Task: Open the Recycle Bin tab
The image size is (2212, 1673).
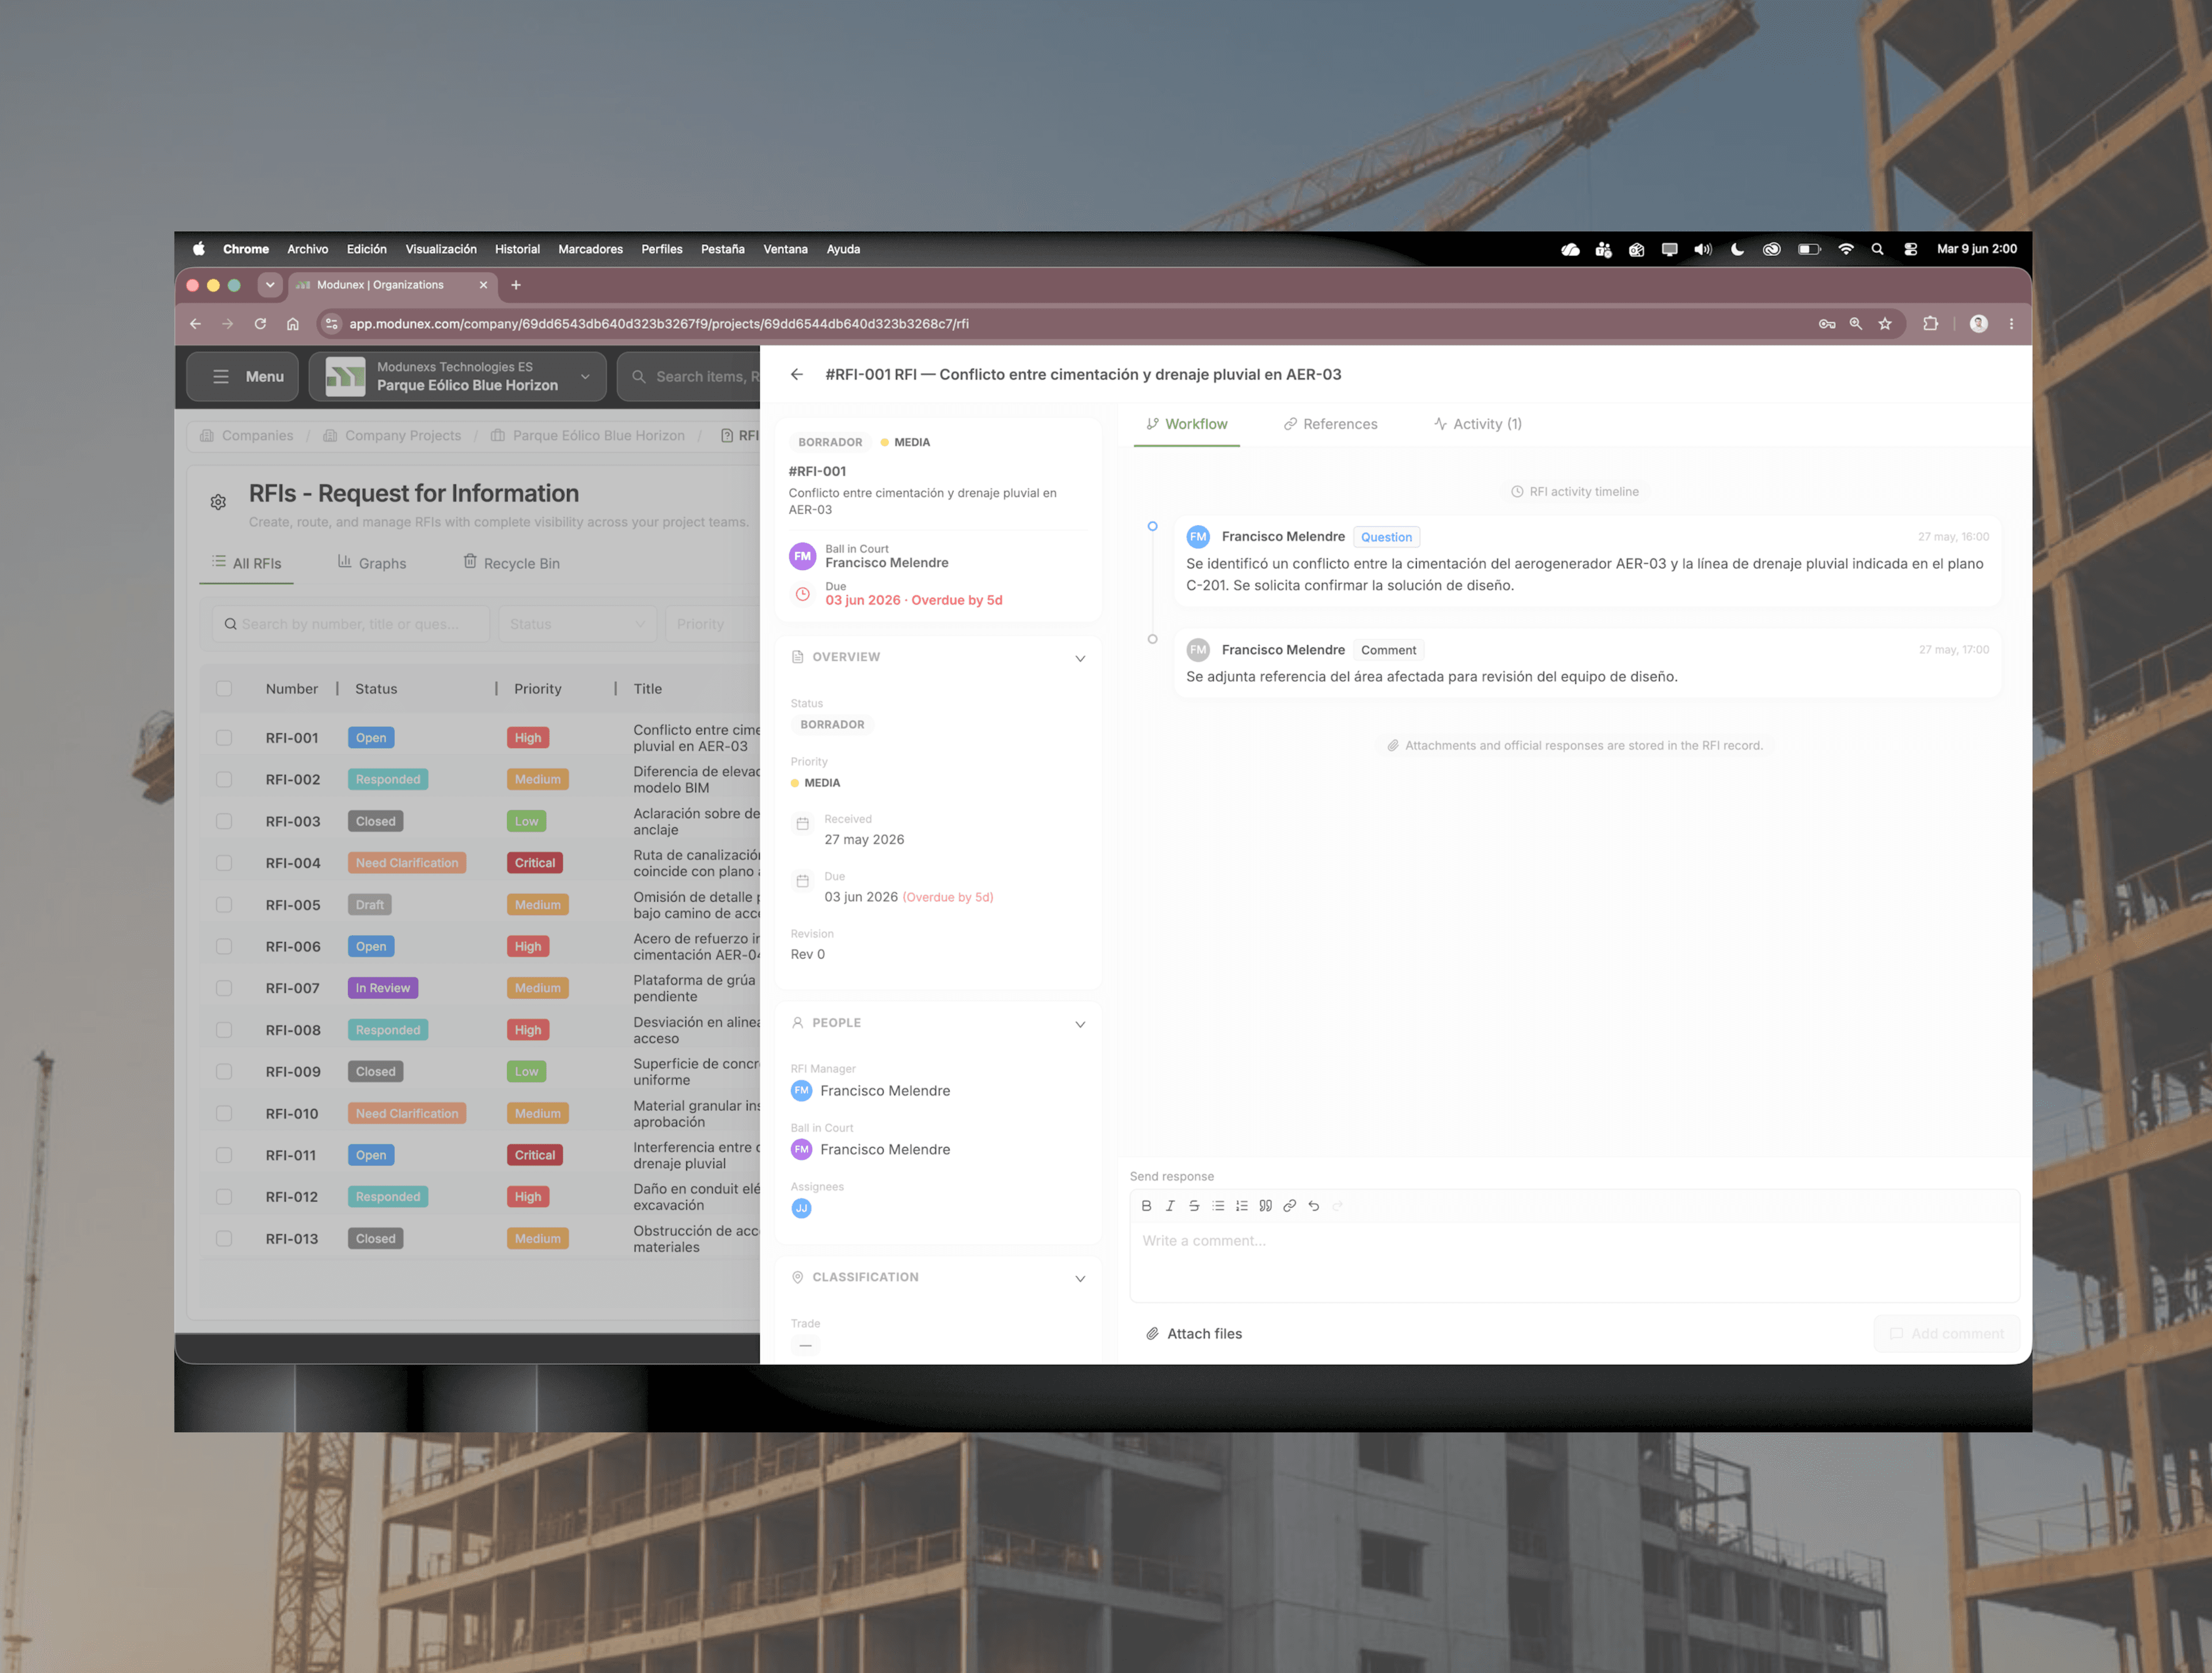Action: coord(511,563)
